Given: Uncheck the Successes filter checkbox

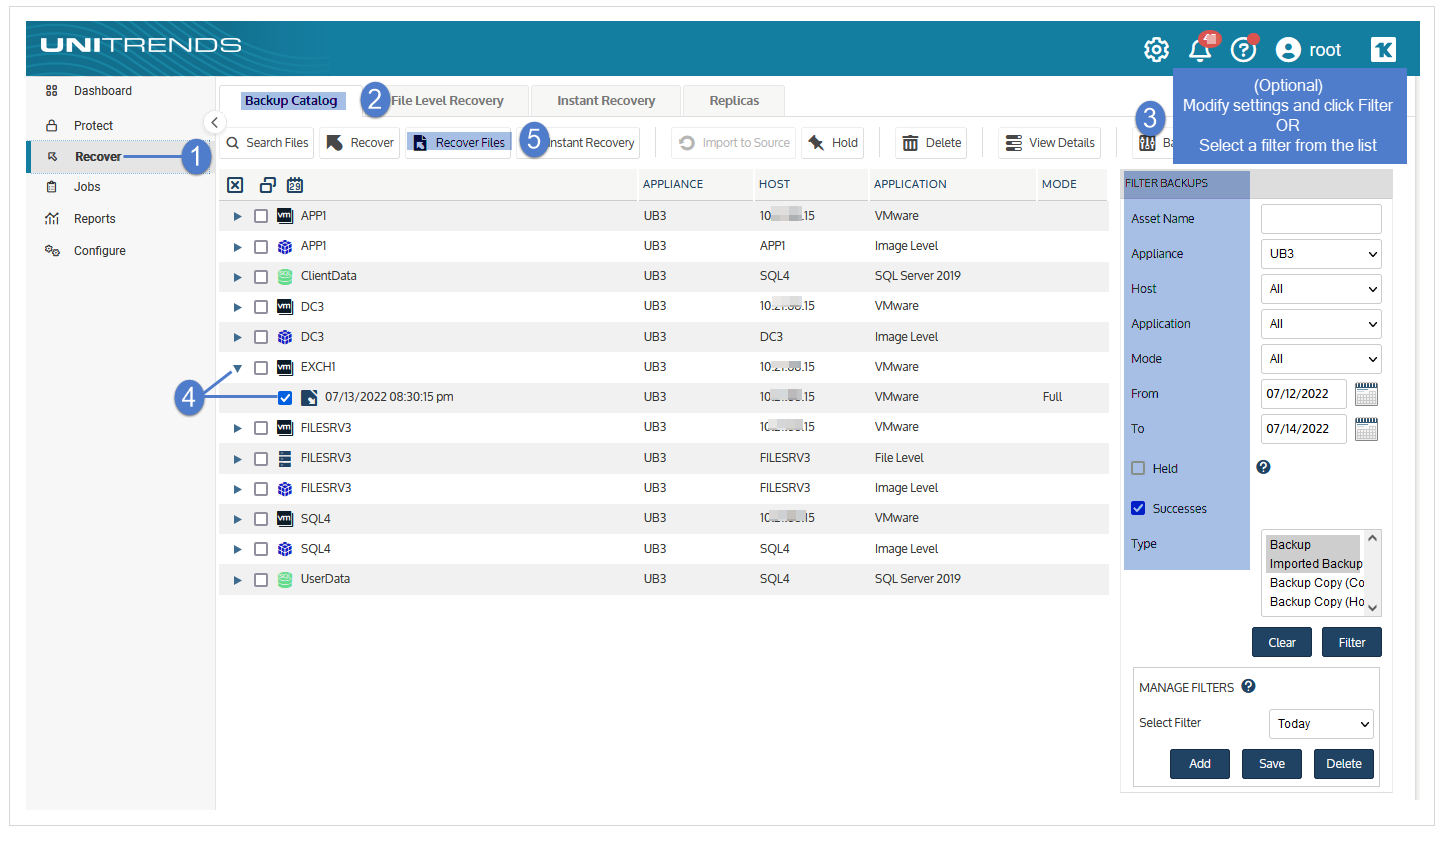Looking at the screenshot, I should pyautogui.click(x=1138, y=508).
